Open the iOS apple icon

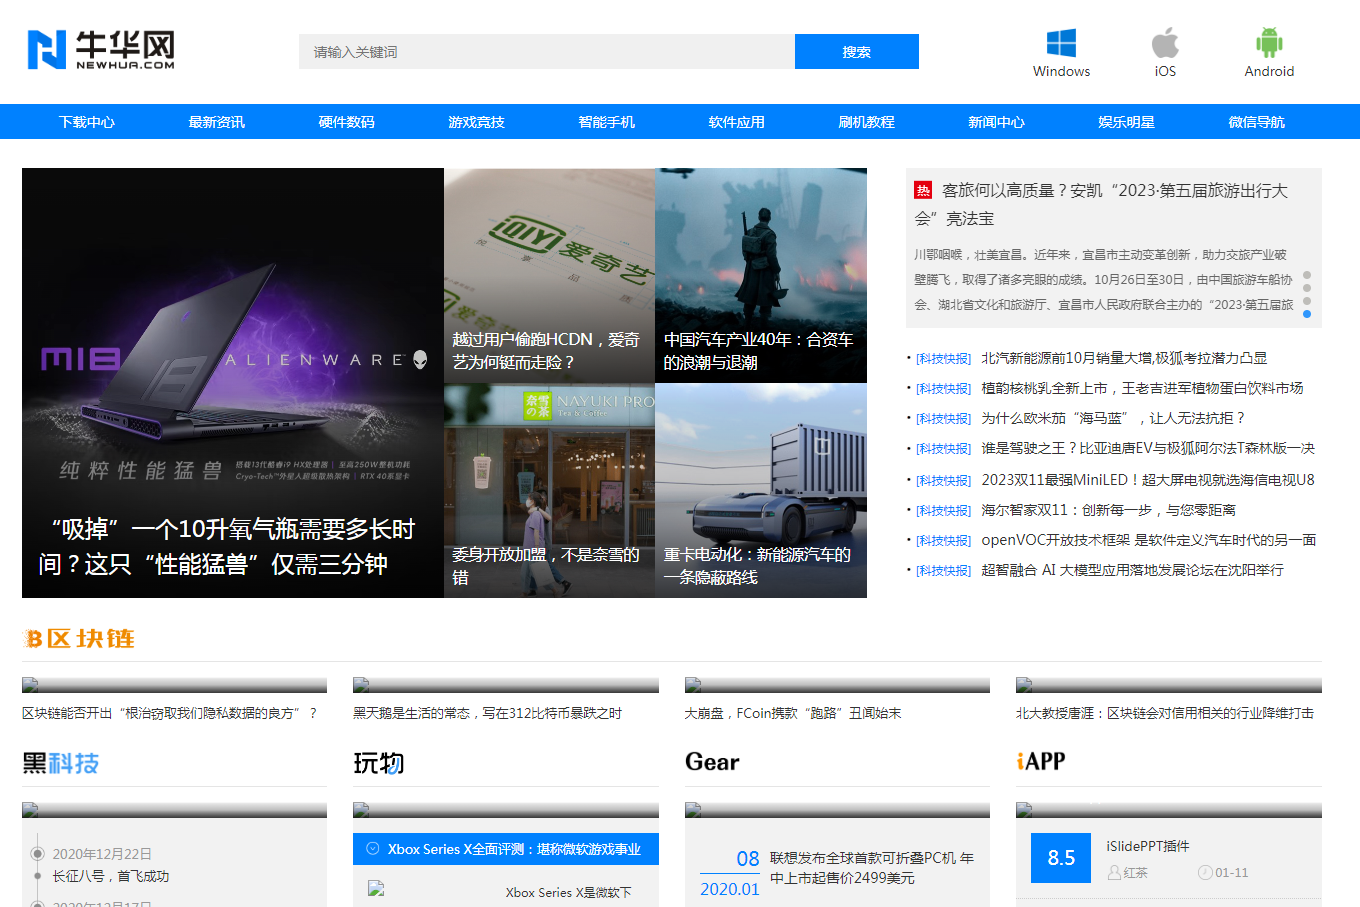1165,43
